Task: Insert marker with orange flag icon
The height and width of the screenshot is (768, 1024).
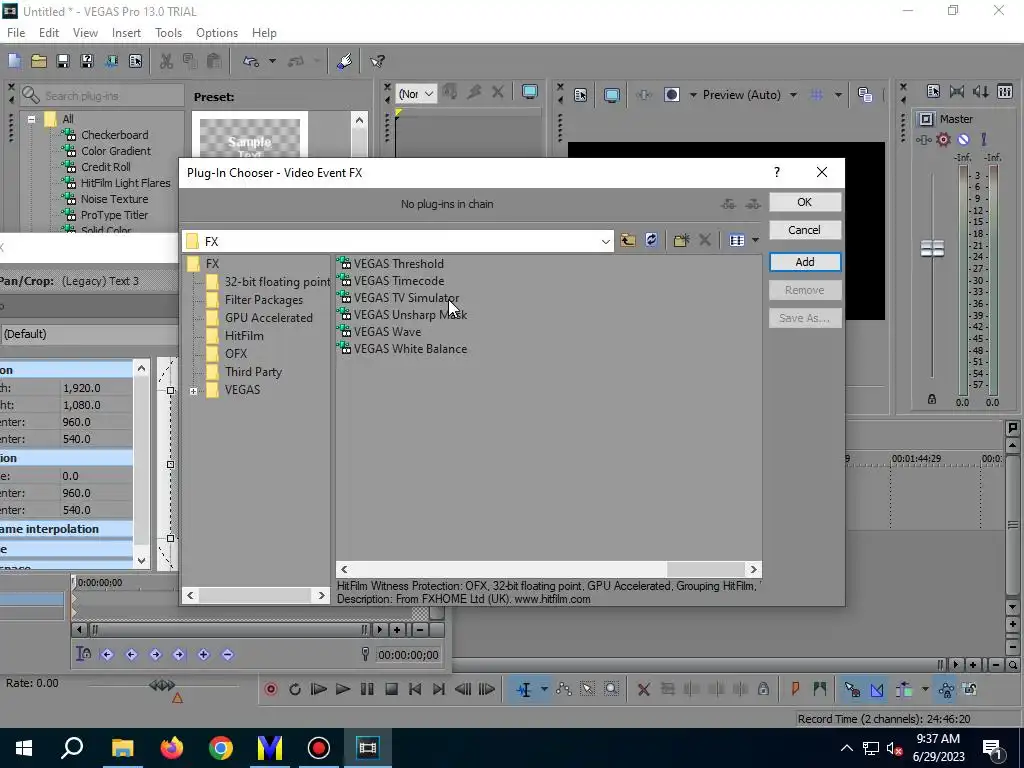Action: tap(795, 688)
